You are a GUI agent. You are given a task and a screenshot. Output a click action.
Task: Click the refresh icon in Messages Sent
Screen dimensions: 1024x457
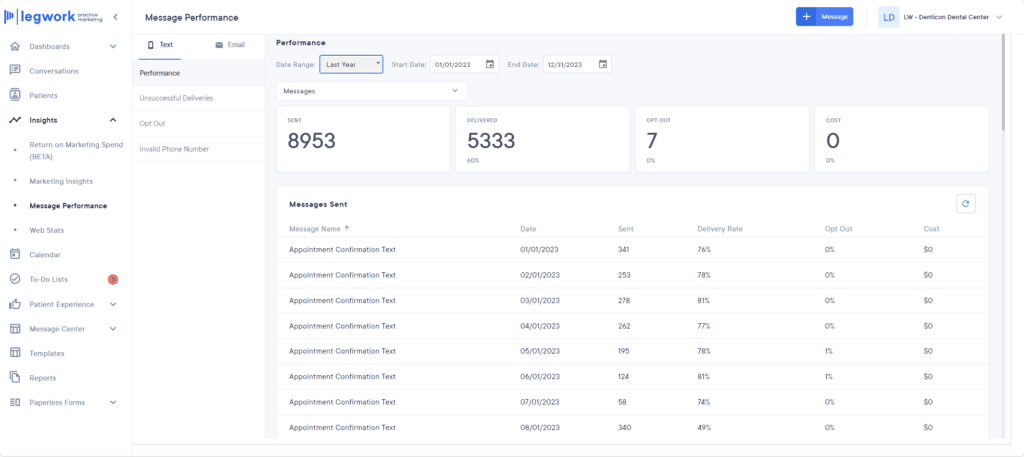pyautogui.click(x=965, y=204)
